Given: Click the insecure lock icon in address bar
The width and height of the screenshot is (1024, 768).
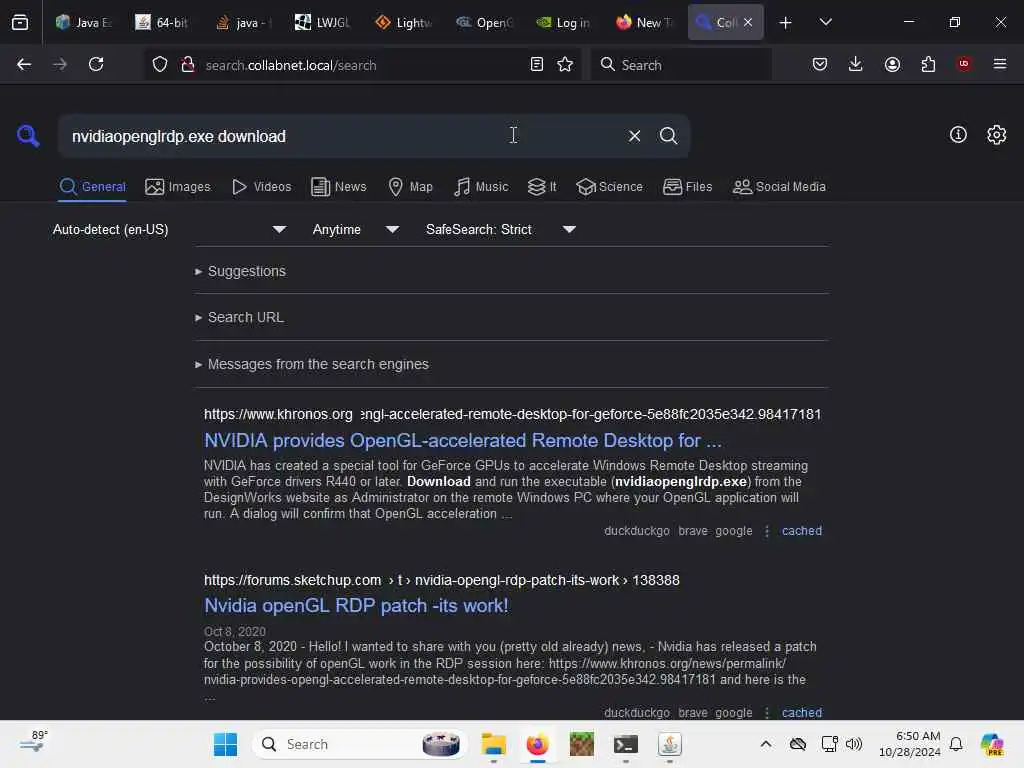Looking at the screenshot, I should tap(188, 65).
